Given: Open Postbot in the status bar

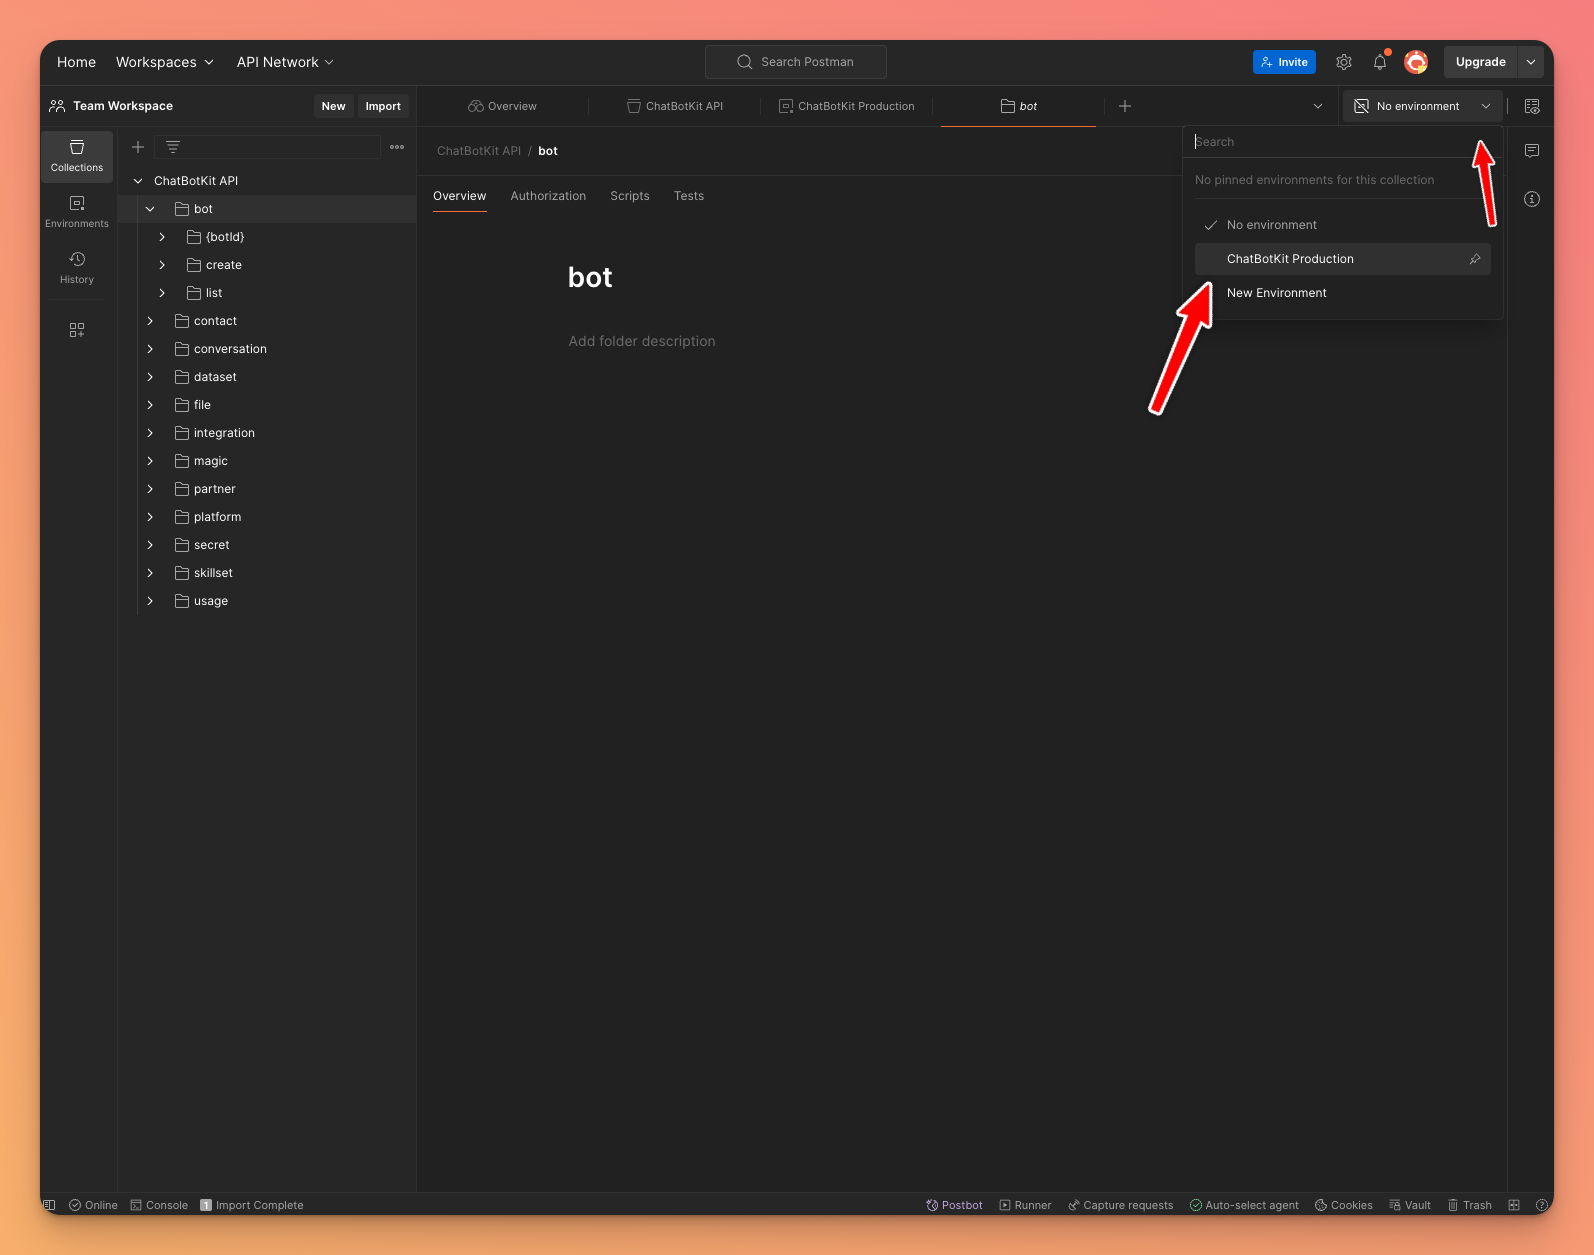Looking at the screenshot, I should 954,1205.
